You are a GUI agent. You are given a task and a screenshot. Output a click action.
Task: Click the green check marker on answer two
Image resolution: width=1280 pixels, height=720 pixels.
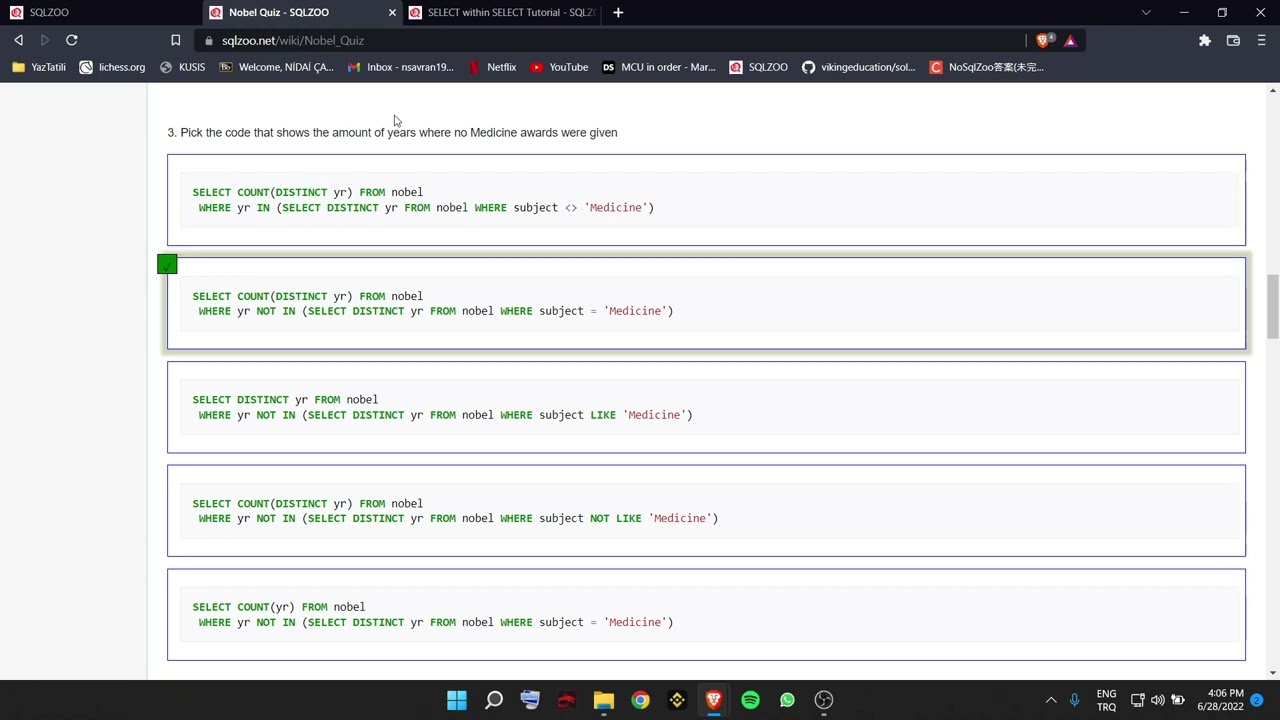[167, 264]
